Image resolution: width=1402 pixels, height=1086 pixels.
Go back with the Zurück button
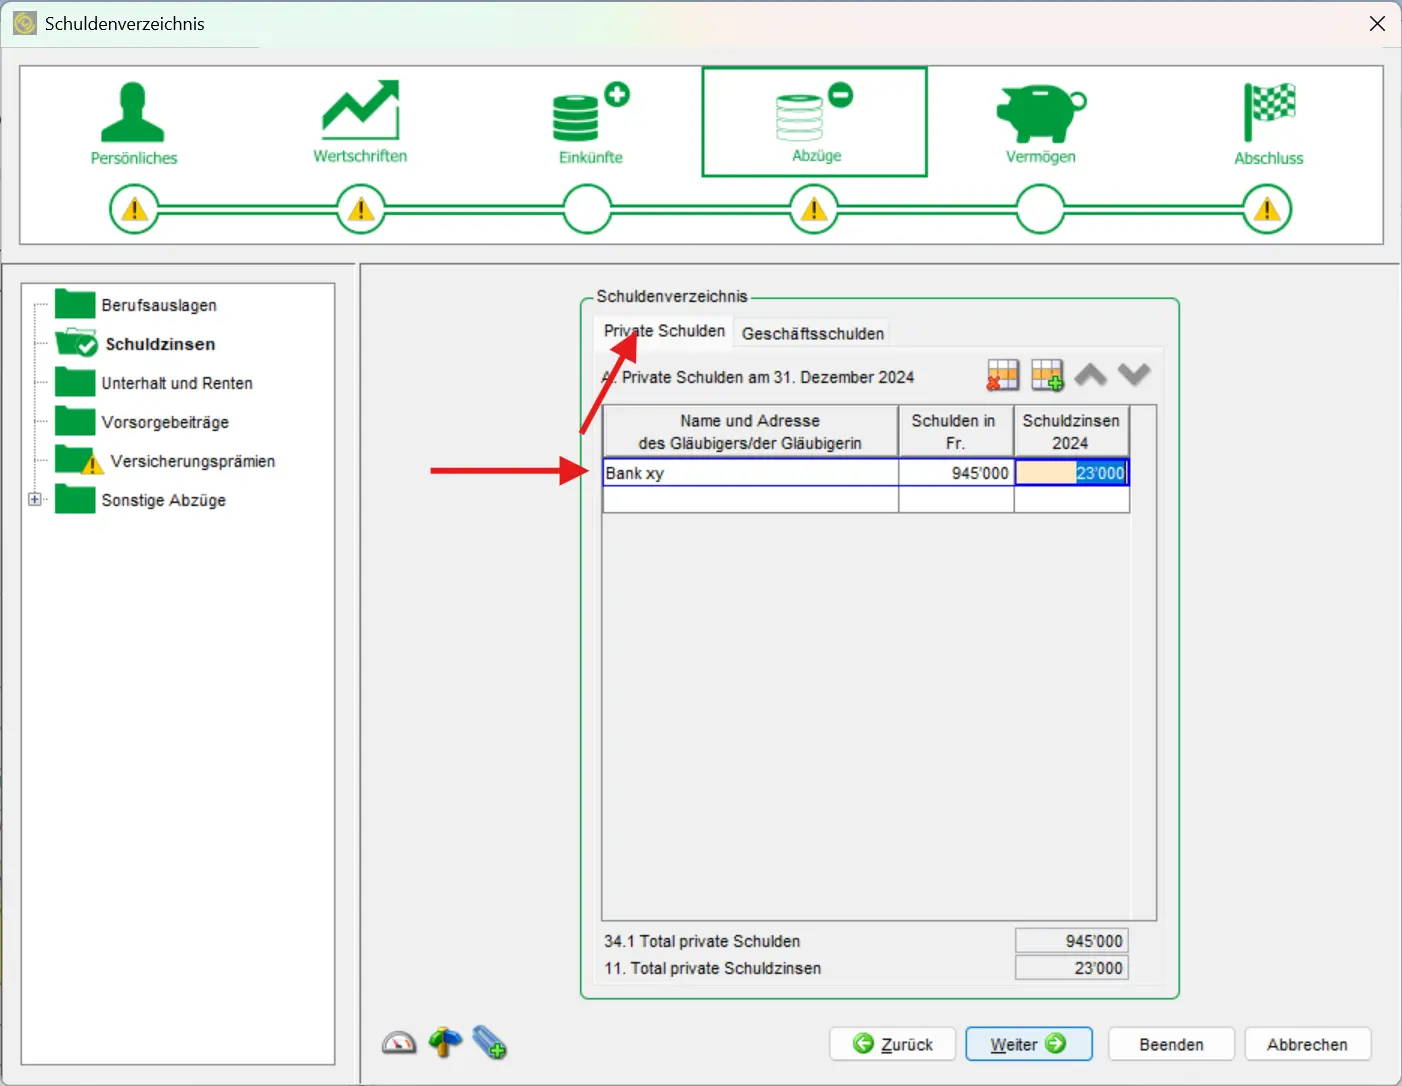click(892, 1044)
